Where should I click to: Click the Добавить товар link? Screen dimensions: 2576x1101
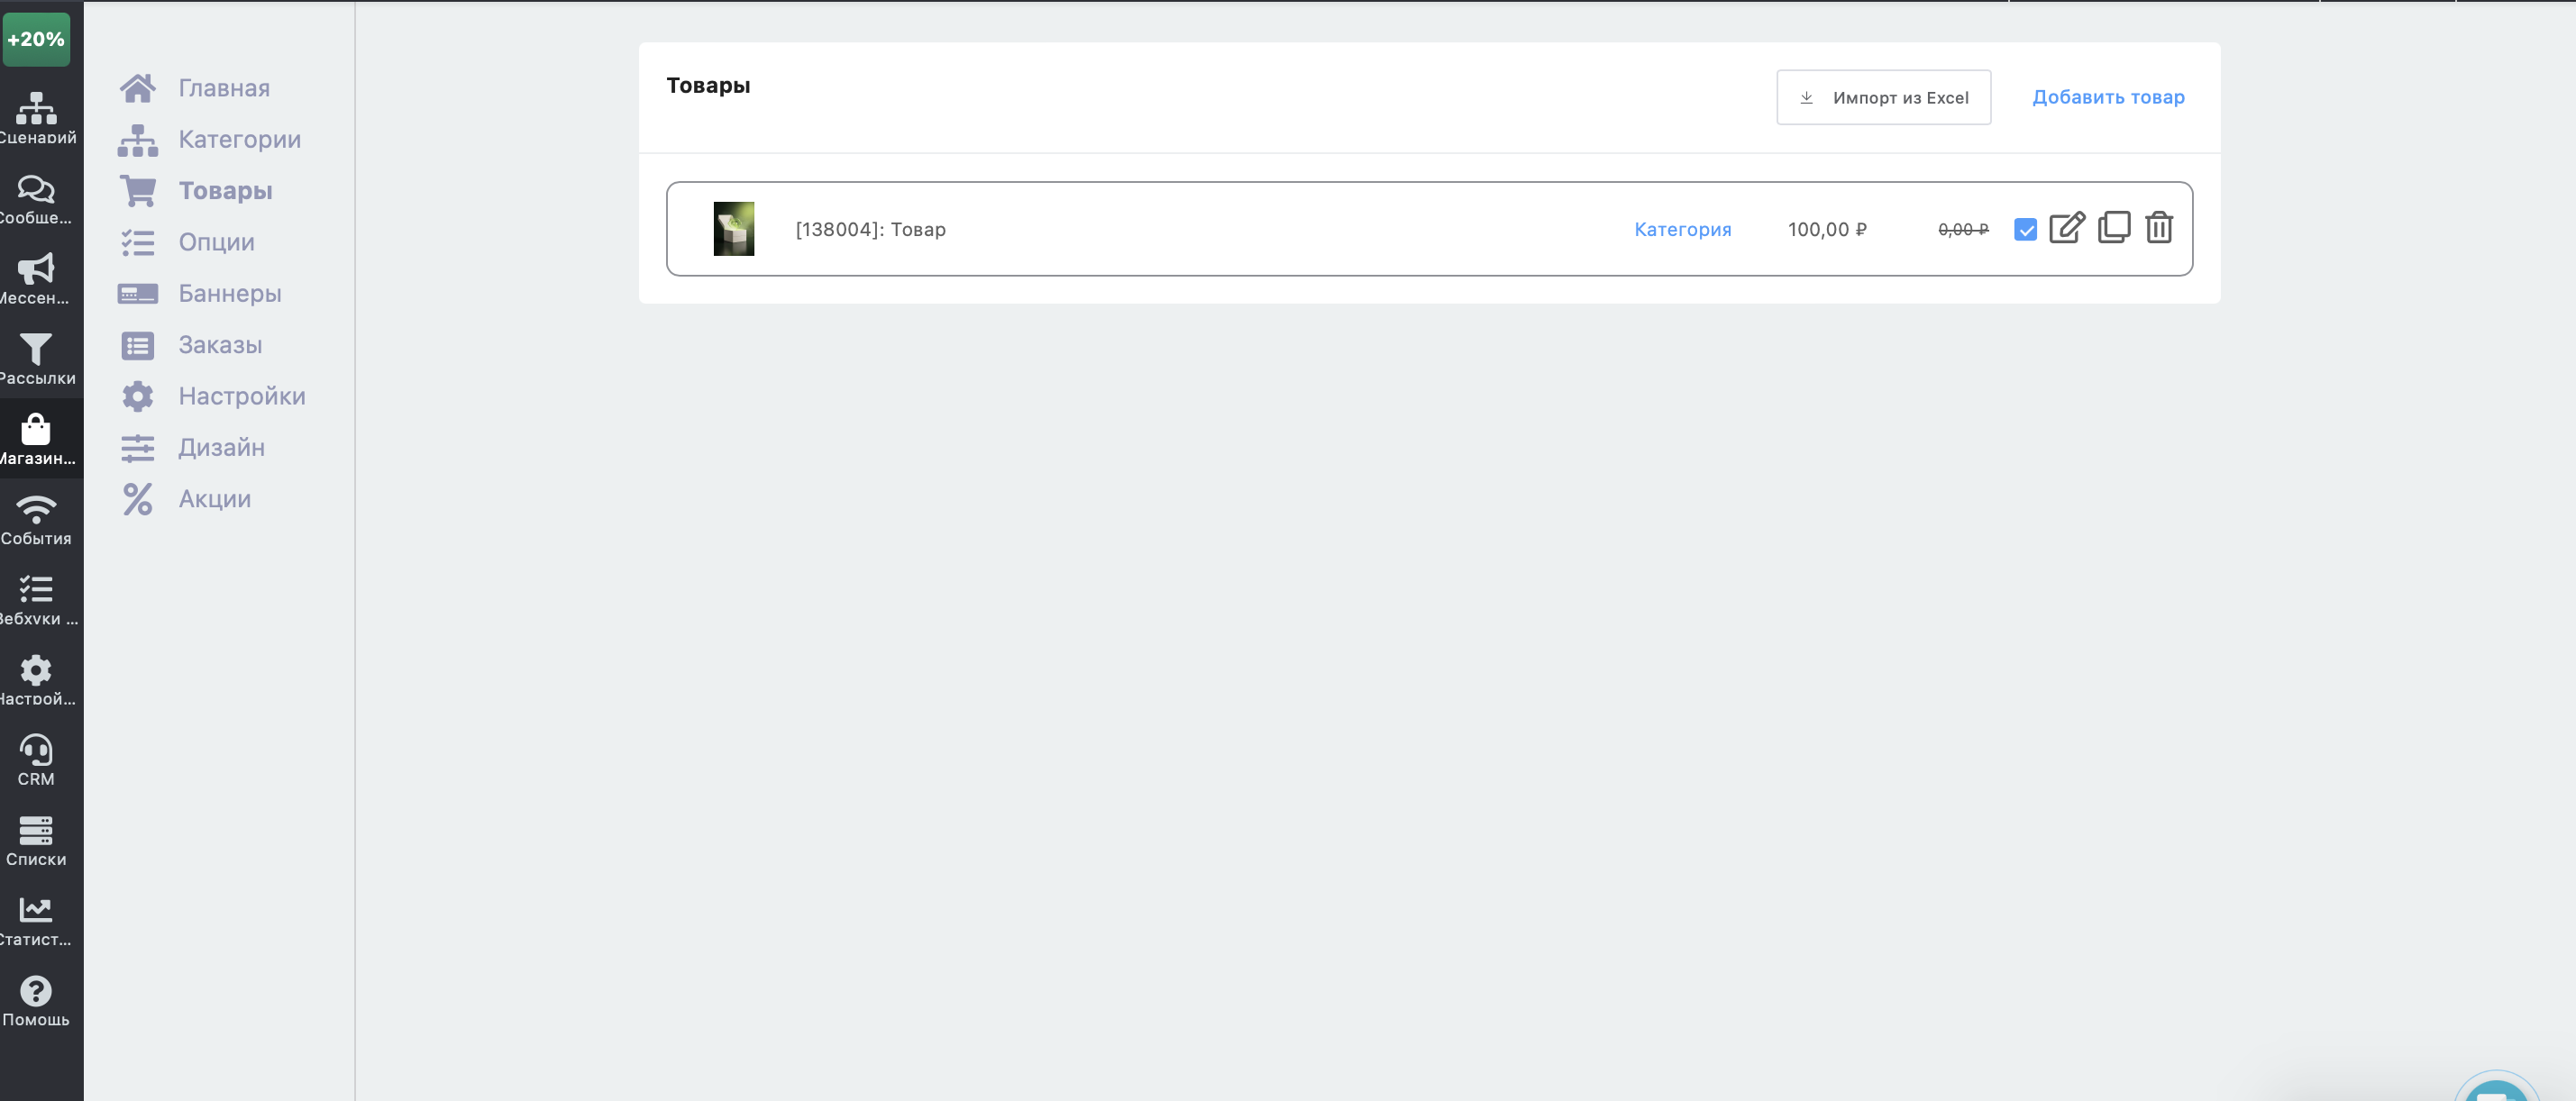2108,97
